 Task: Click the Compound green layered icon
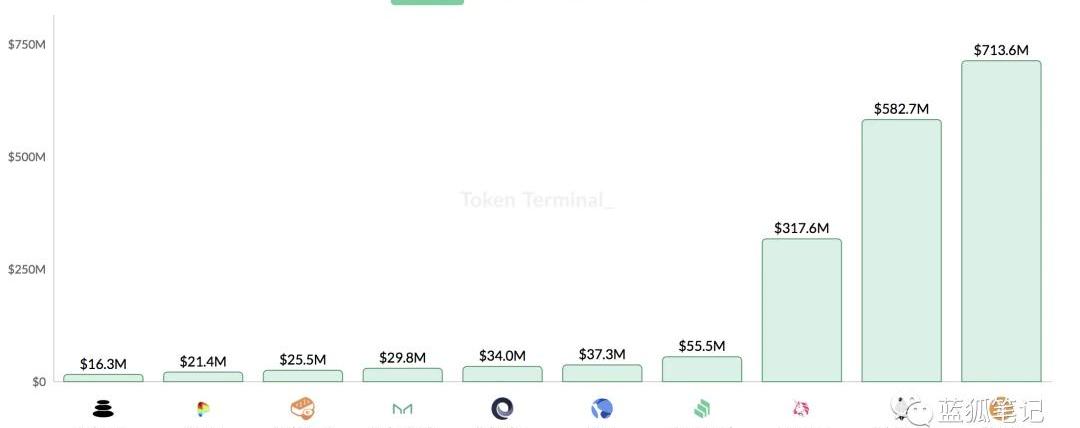(x=702, y=409)
